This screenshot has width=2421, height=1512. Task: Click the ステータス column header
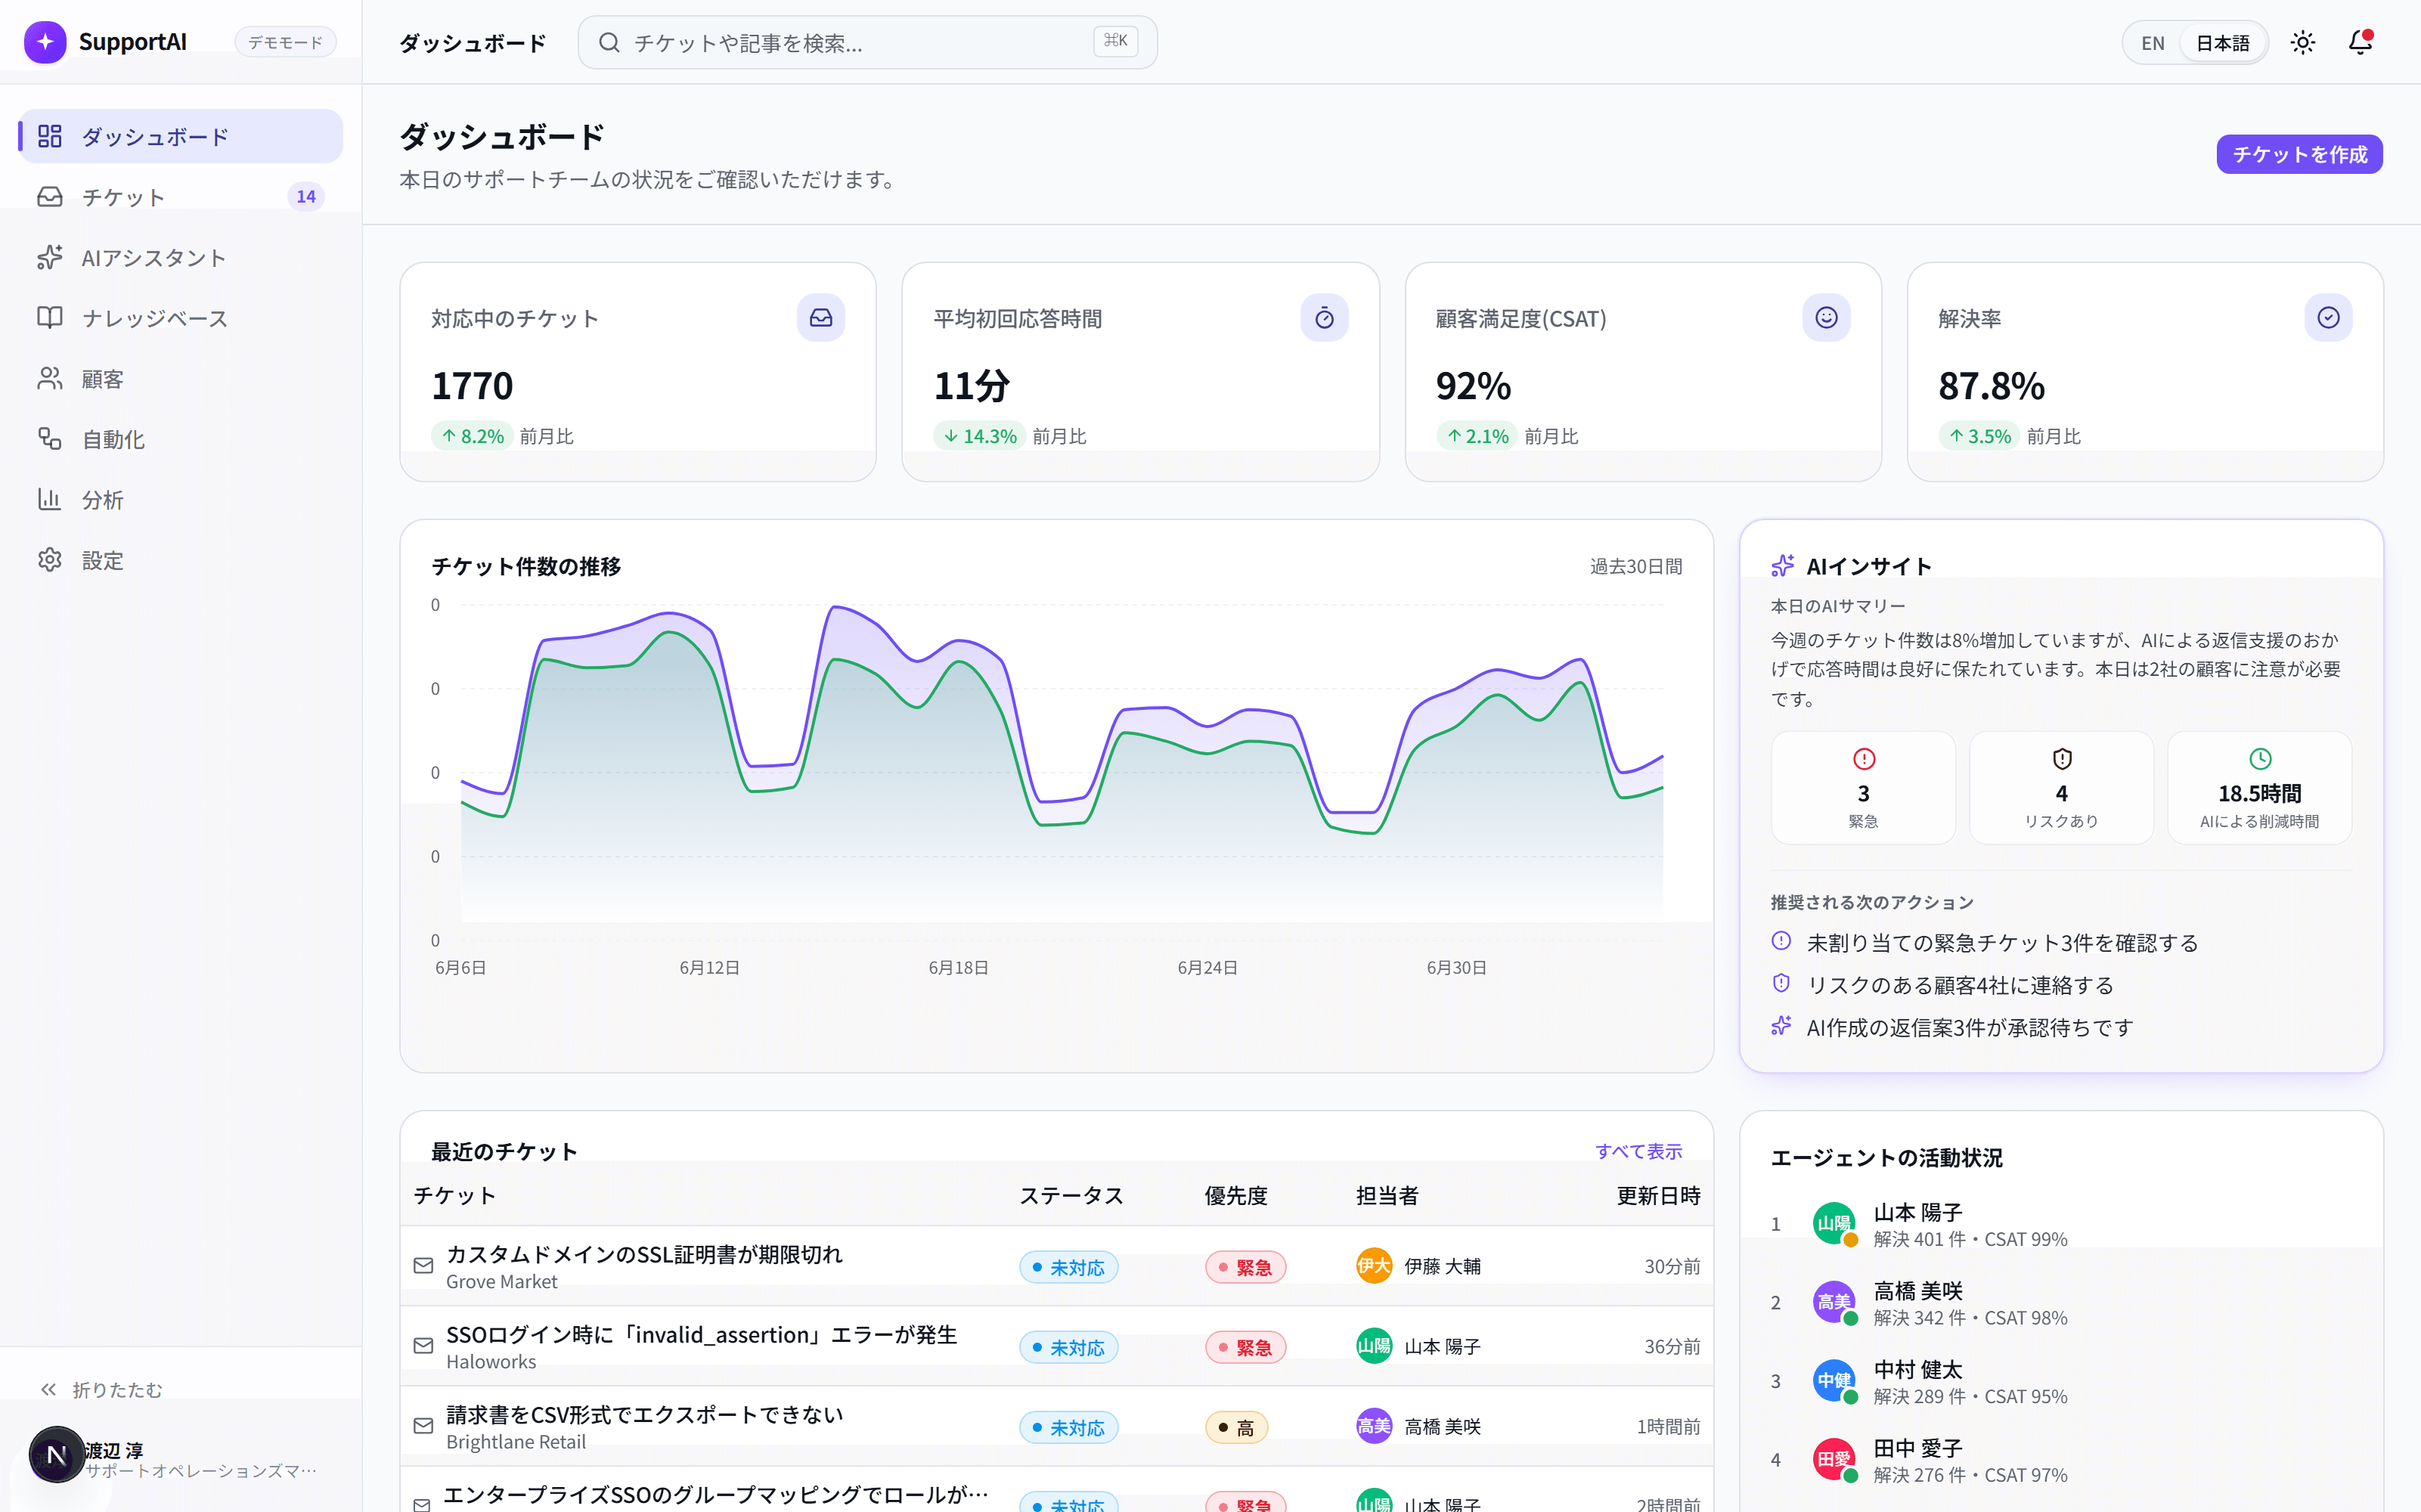click(x=1071, y=1195)
